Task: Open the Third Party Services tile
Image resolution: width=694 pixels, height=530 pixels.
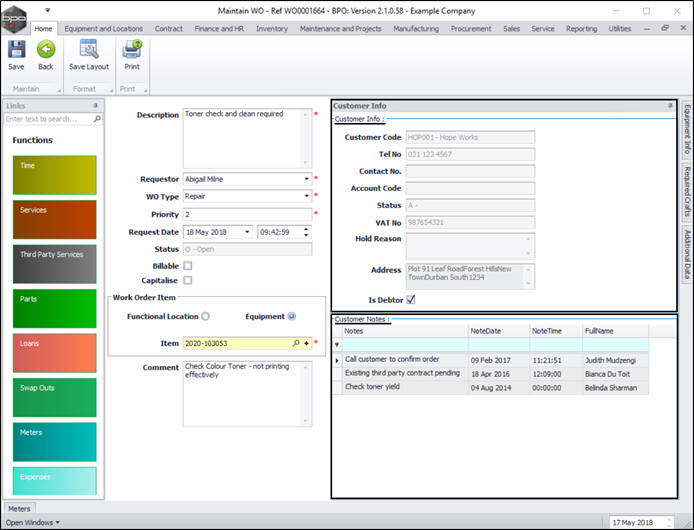Action: pyautogui.click(x=54, y=264)
